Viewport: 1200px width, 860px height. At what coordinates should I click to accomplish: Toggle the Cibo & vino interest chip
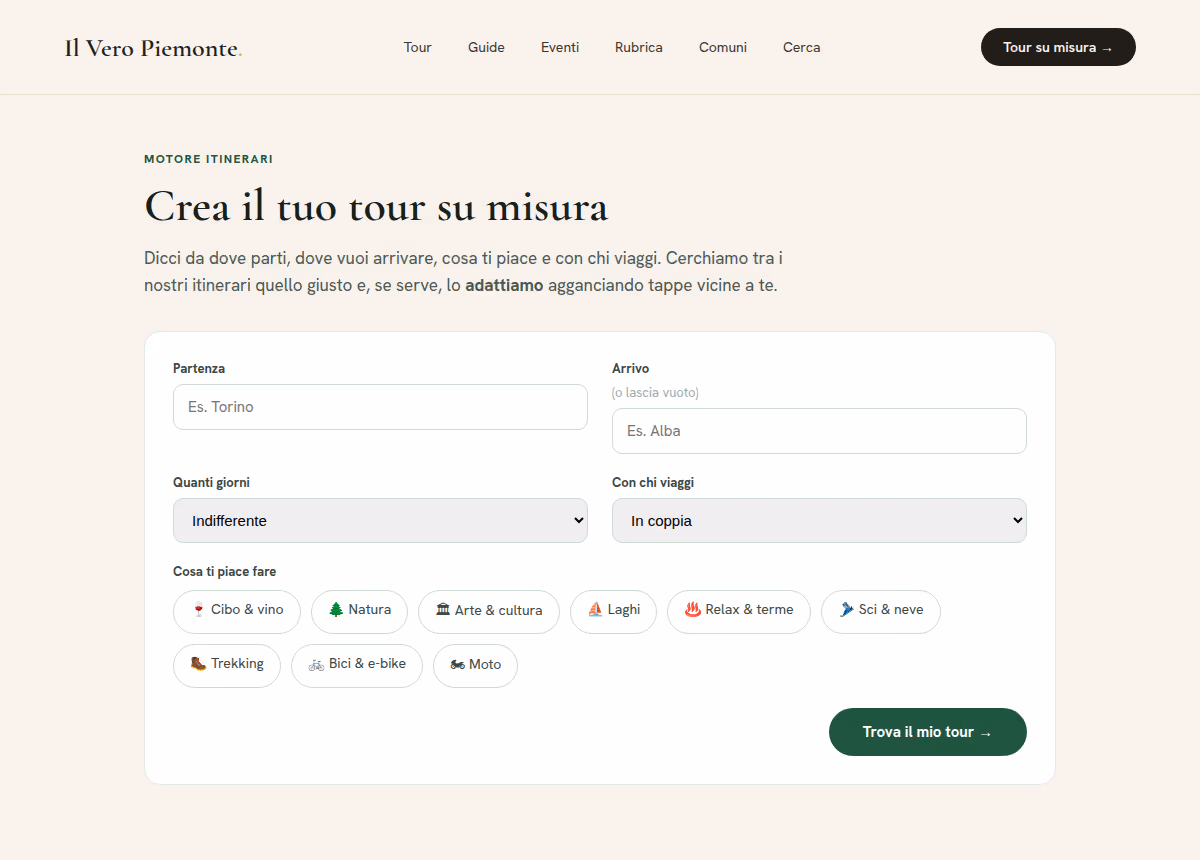tap(237, 611)
